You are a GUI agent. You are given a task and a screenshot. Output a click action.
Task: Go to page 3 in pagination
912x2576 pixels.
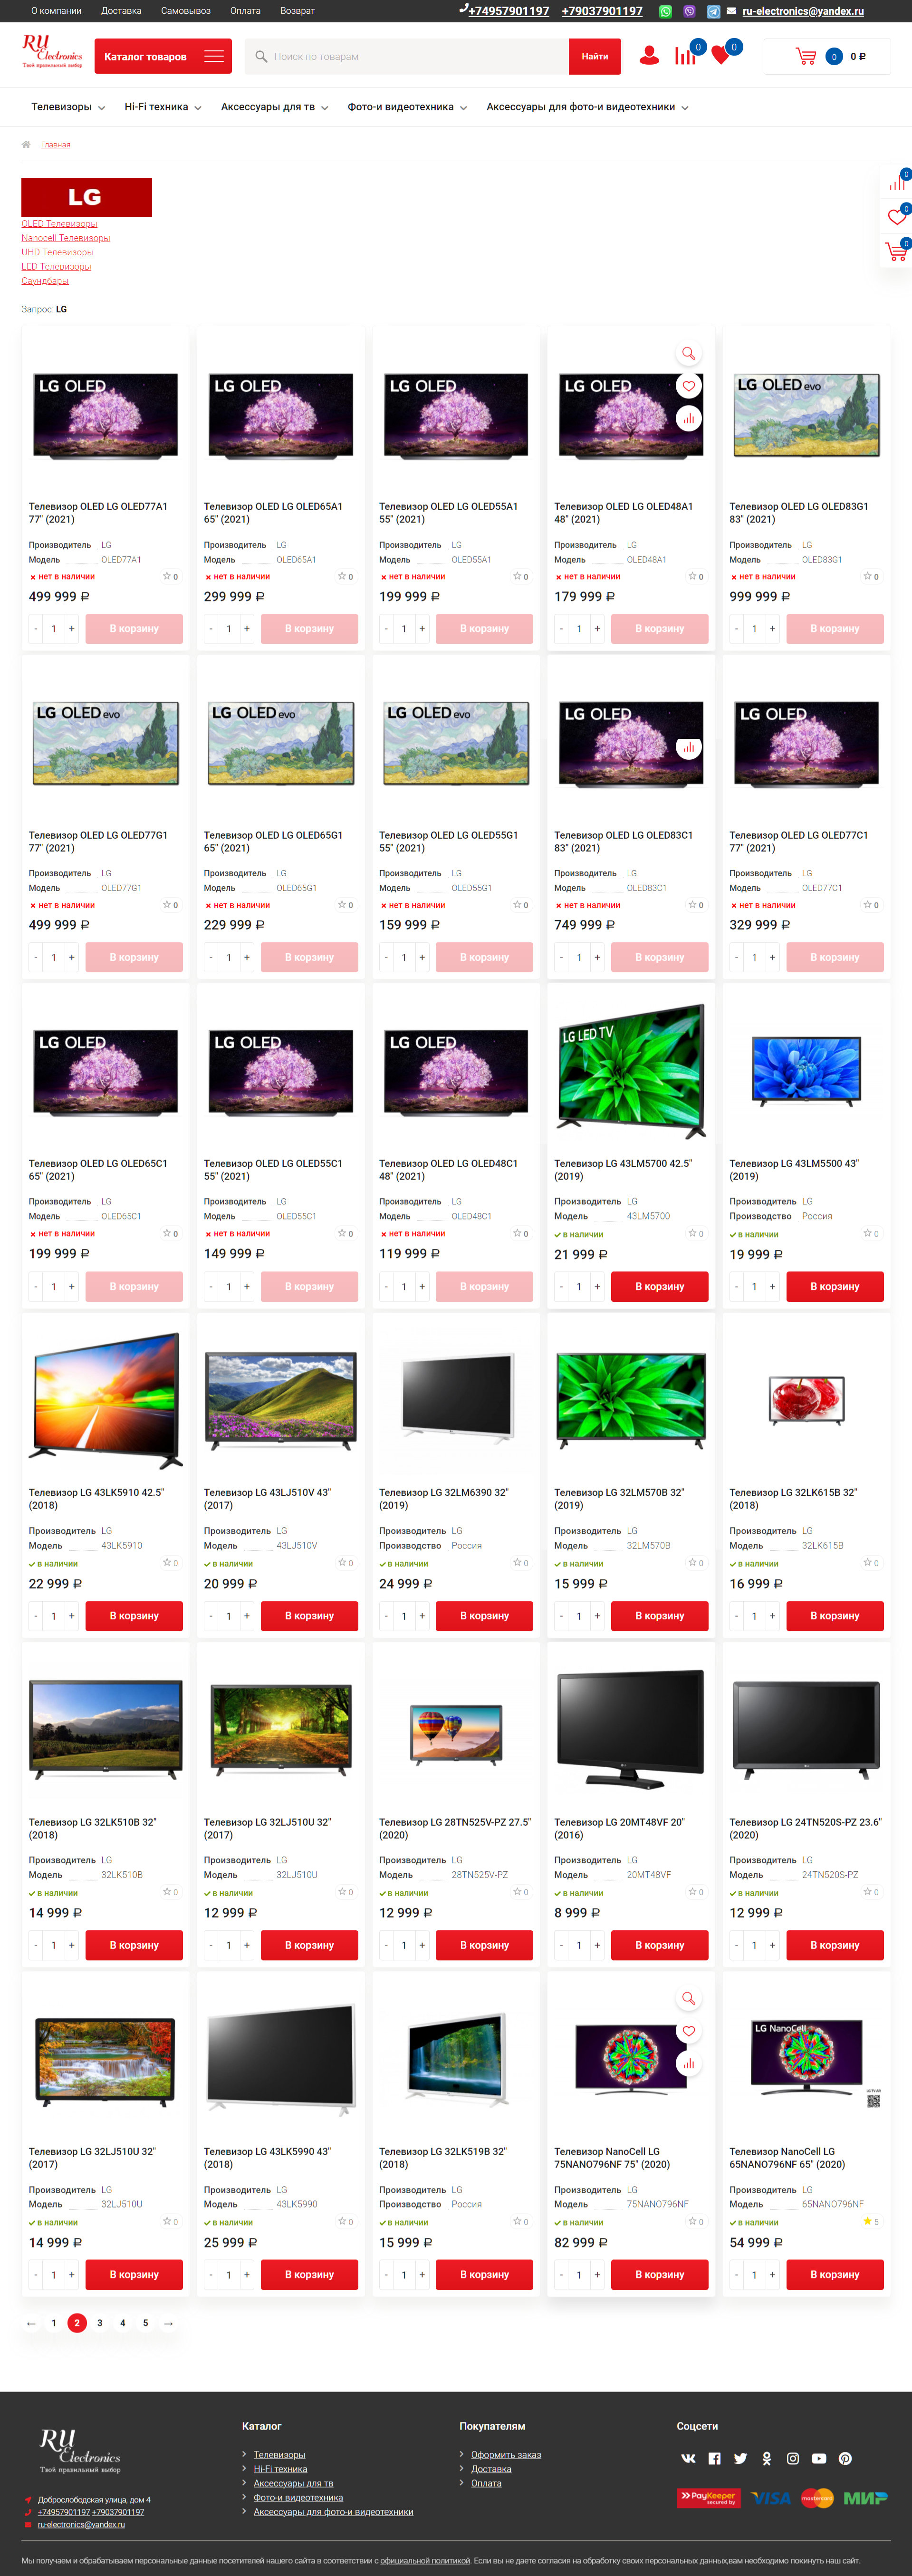pyautogui.click(x=100, y=2323)
